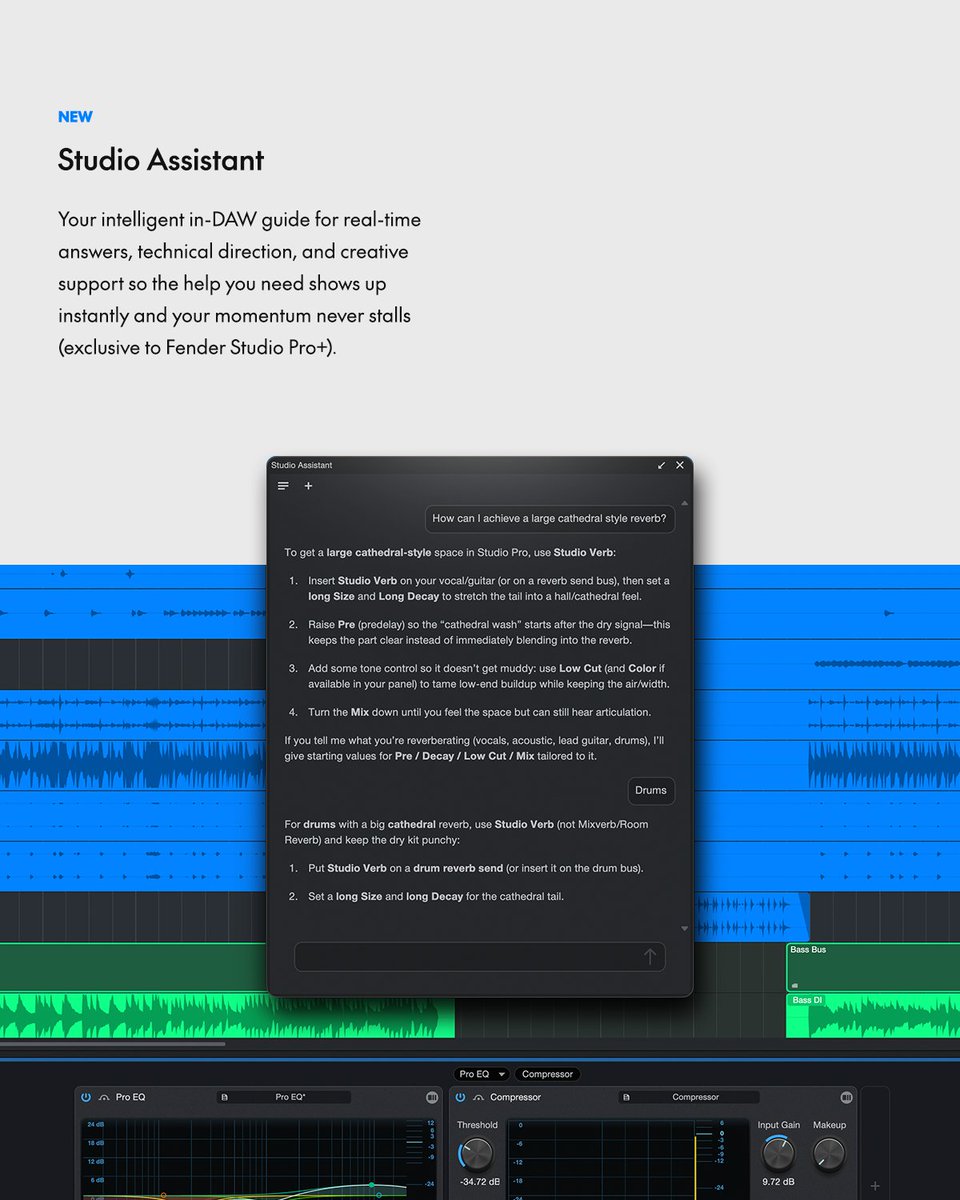
Task: Click the Makeup knob
Action: click(829, 1154)
